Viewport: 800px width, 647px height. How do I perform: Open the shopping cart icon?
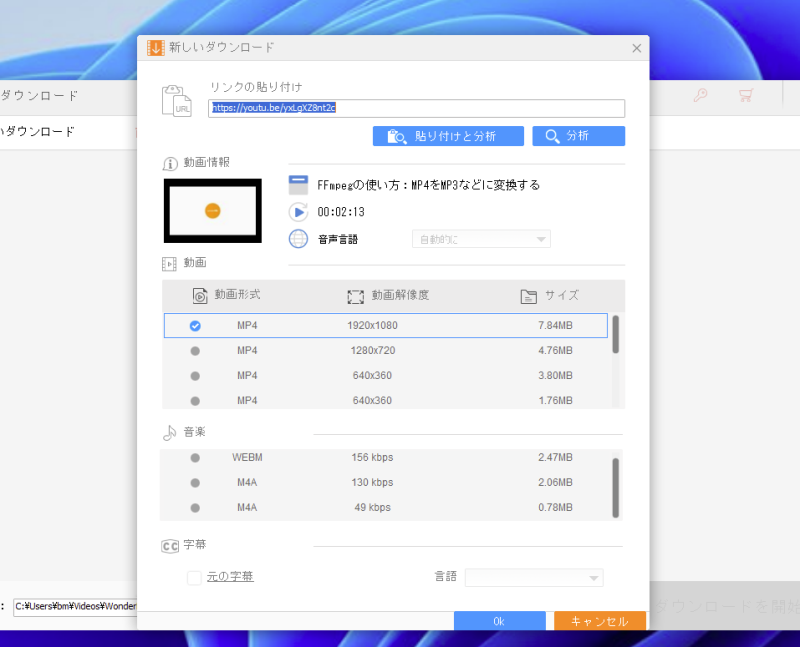745,96
